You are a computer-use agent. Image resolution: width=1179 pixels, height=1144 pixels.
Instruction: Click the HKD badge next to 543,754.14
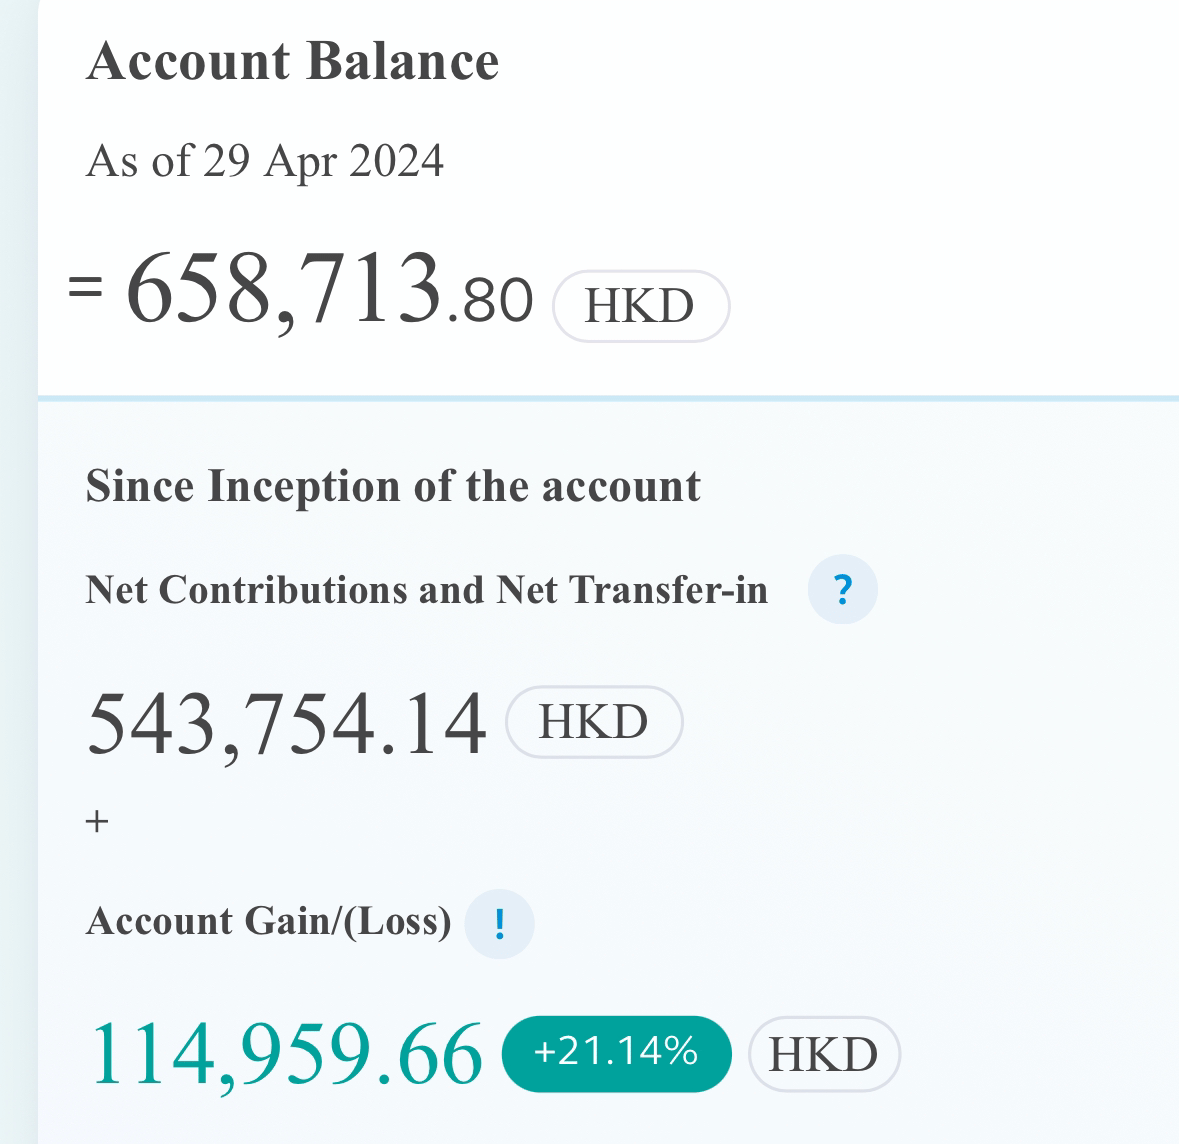point(594,722)
